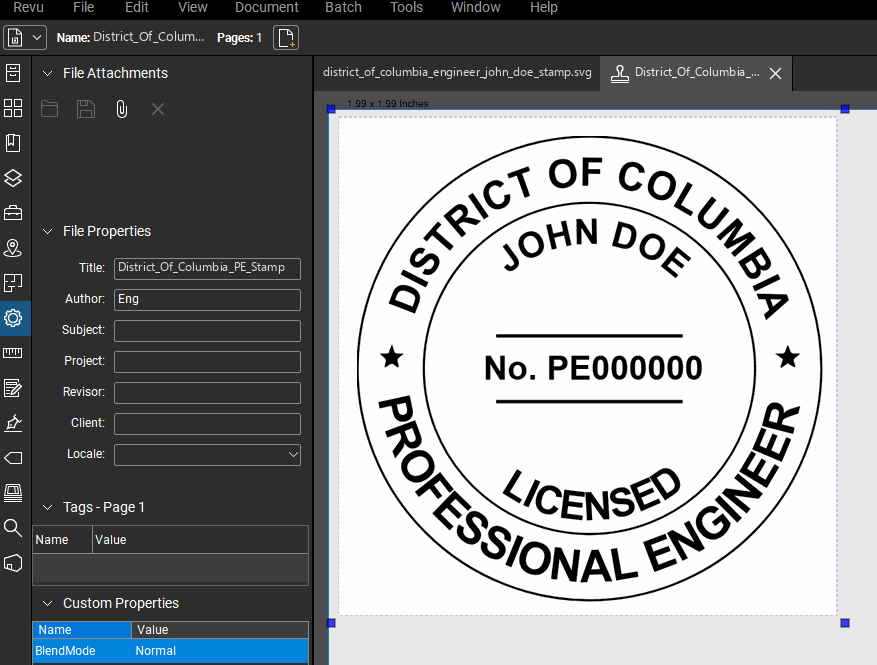Click the top-right blue selection handle

(845, 109)
